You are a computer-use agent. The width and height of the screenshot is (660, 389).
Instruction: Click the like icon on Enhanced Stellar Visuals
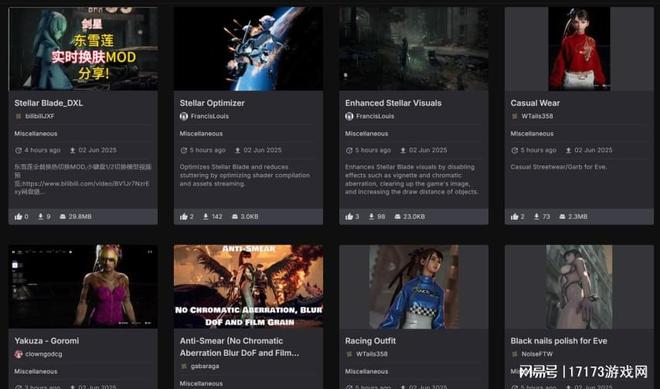pyautogui.click(x=349, y=216)
